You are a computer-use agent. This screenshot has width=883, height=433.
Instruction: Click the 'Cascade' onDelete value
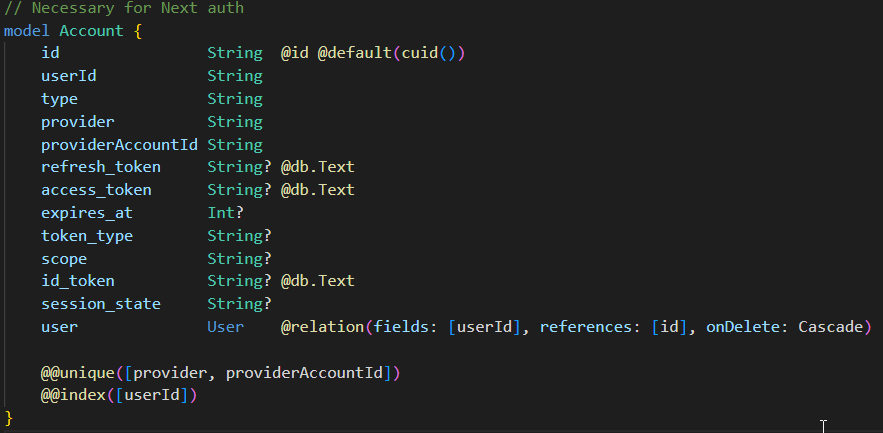pyautogui.click(x=834, y=327)
